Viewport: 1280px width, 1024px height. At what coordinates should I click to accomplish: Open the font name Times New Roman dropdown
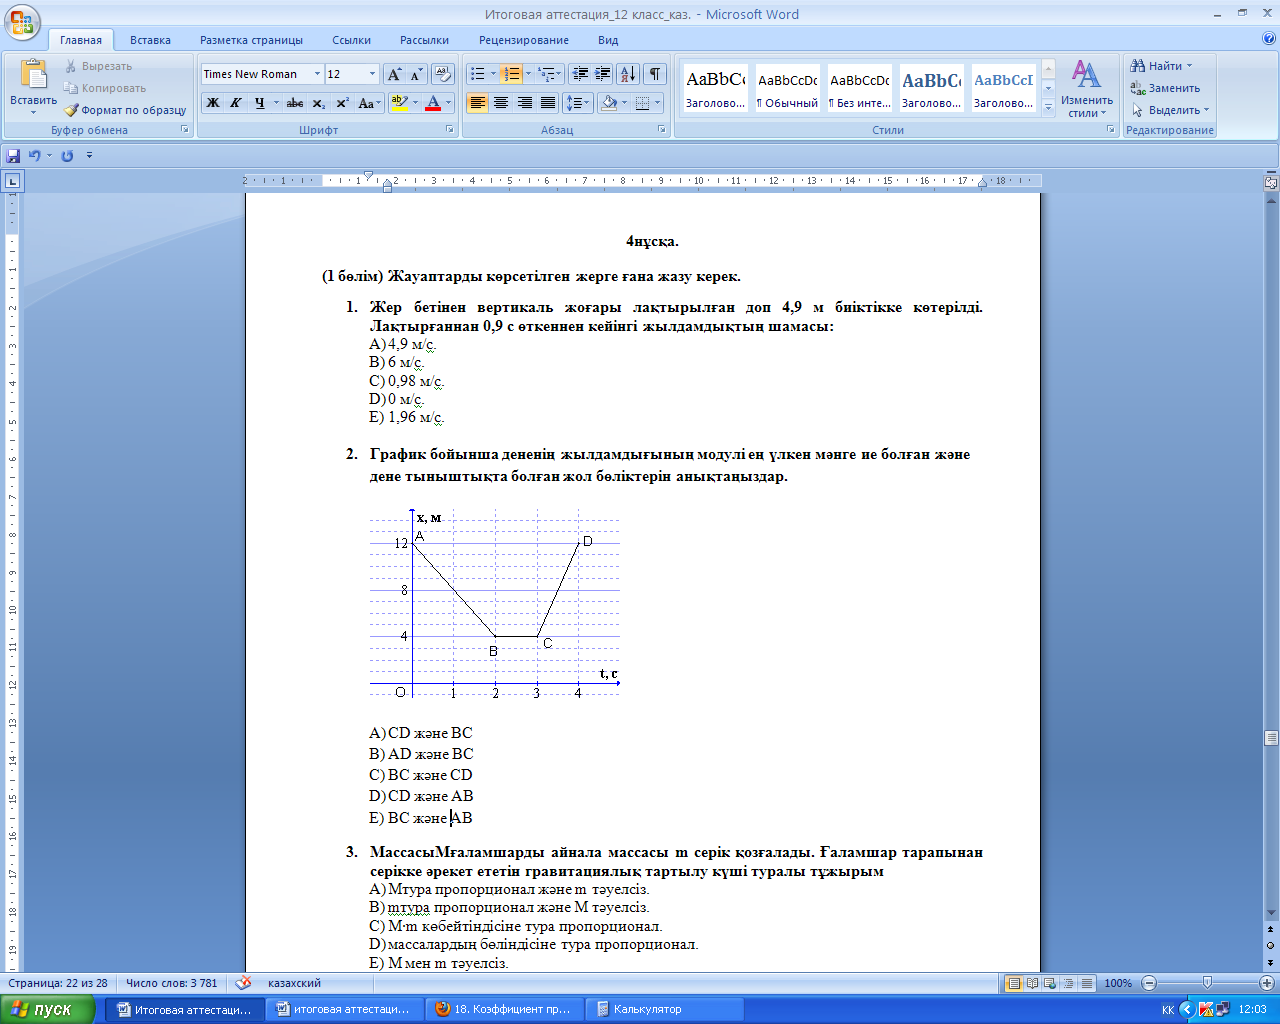317,74
